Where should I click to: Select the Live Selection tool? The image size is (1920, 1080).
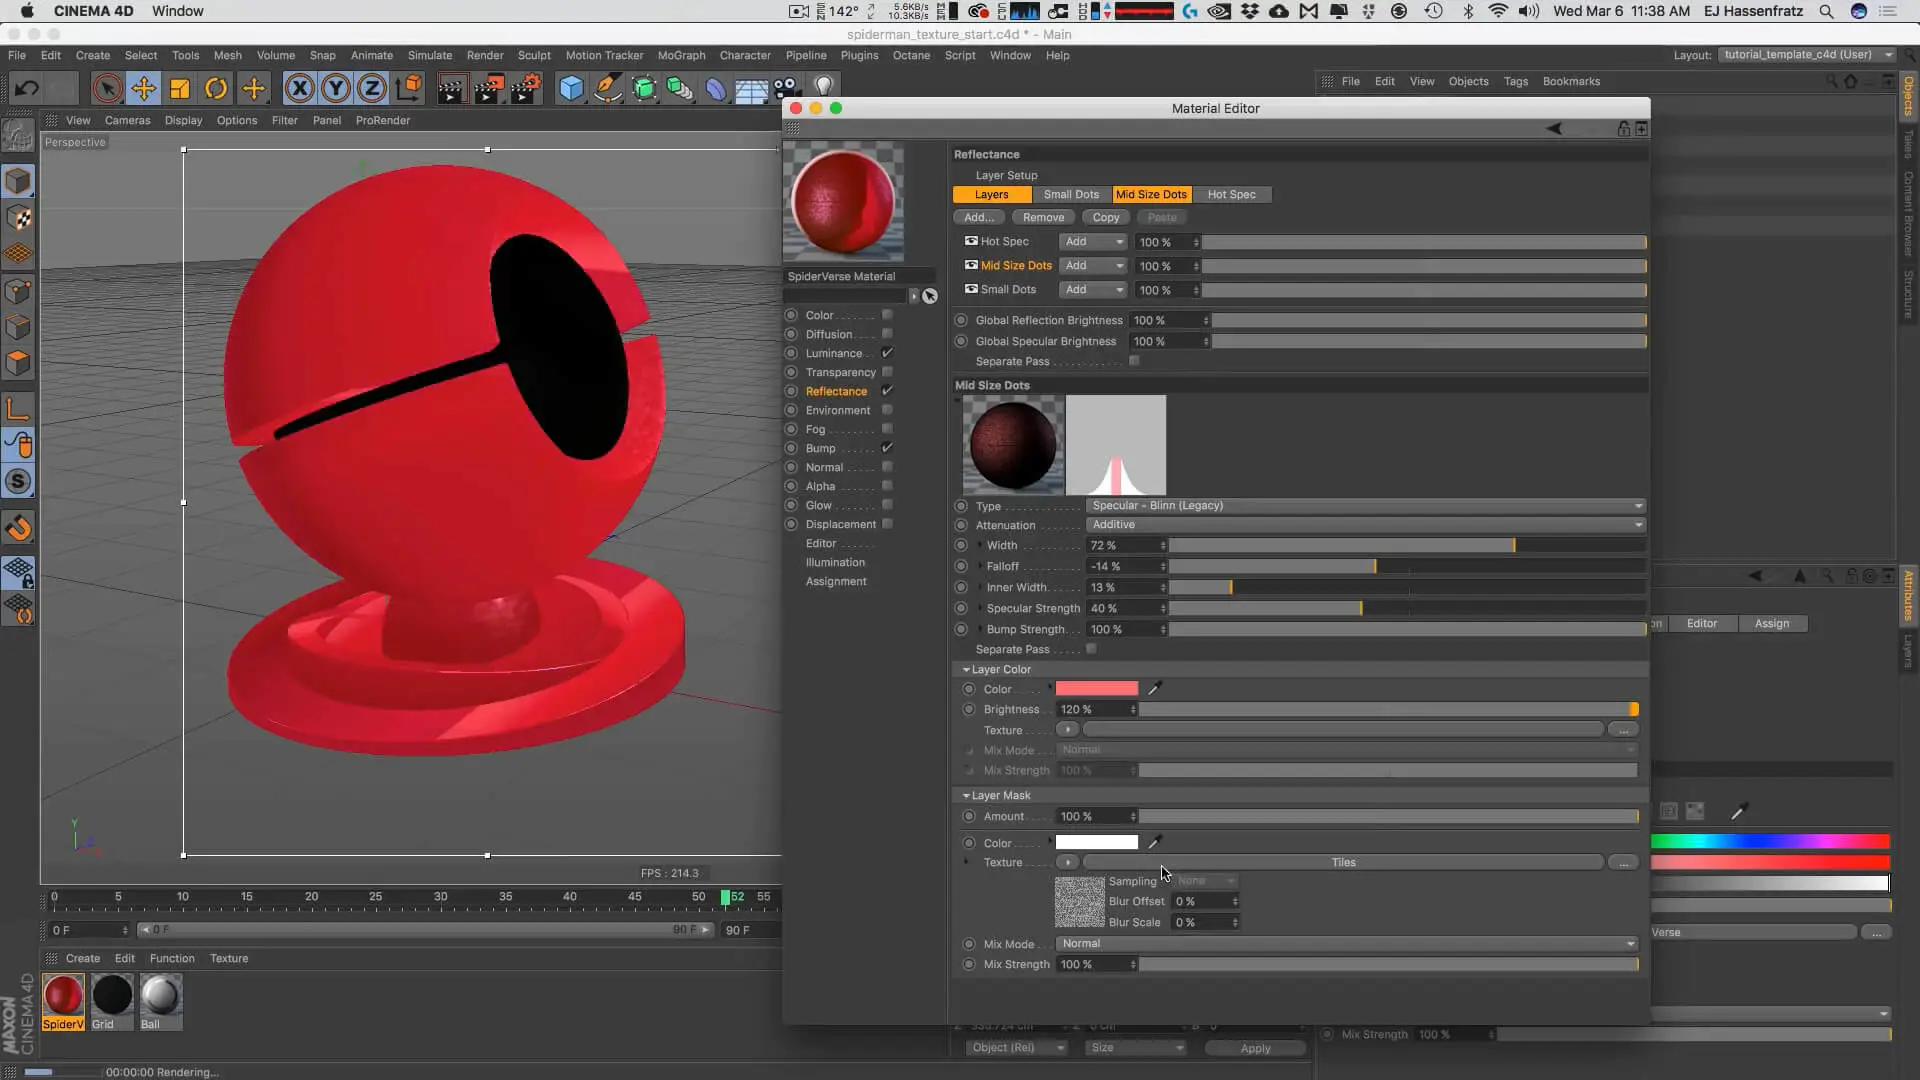click(107, 88)
